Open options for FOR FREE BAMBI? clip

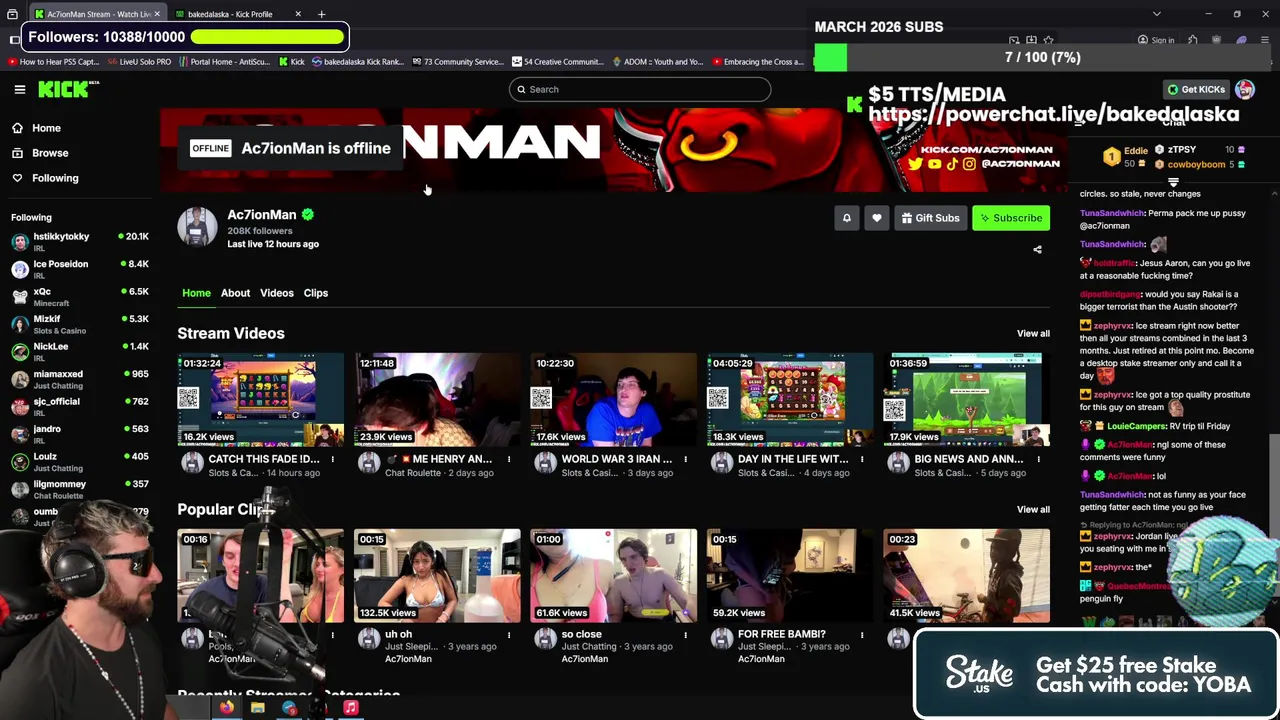click(862, 634)
